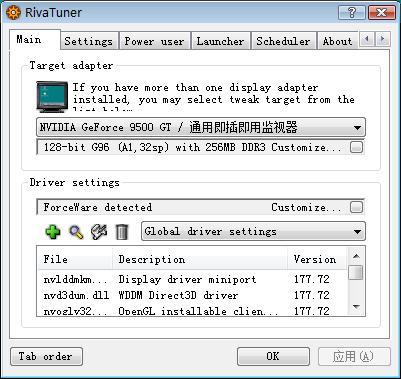Viewport: 401px width, 379px height.
Task: Click the Version column header
Action: pos(317,259)
